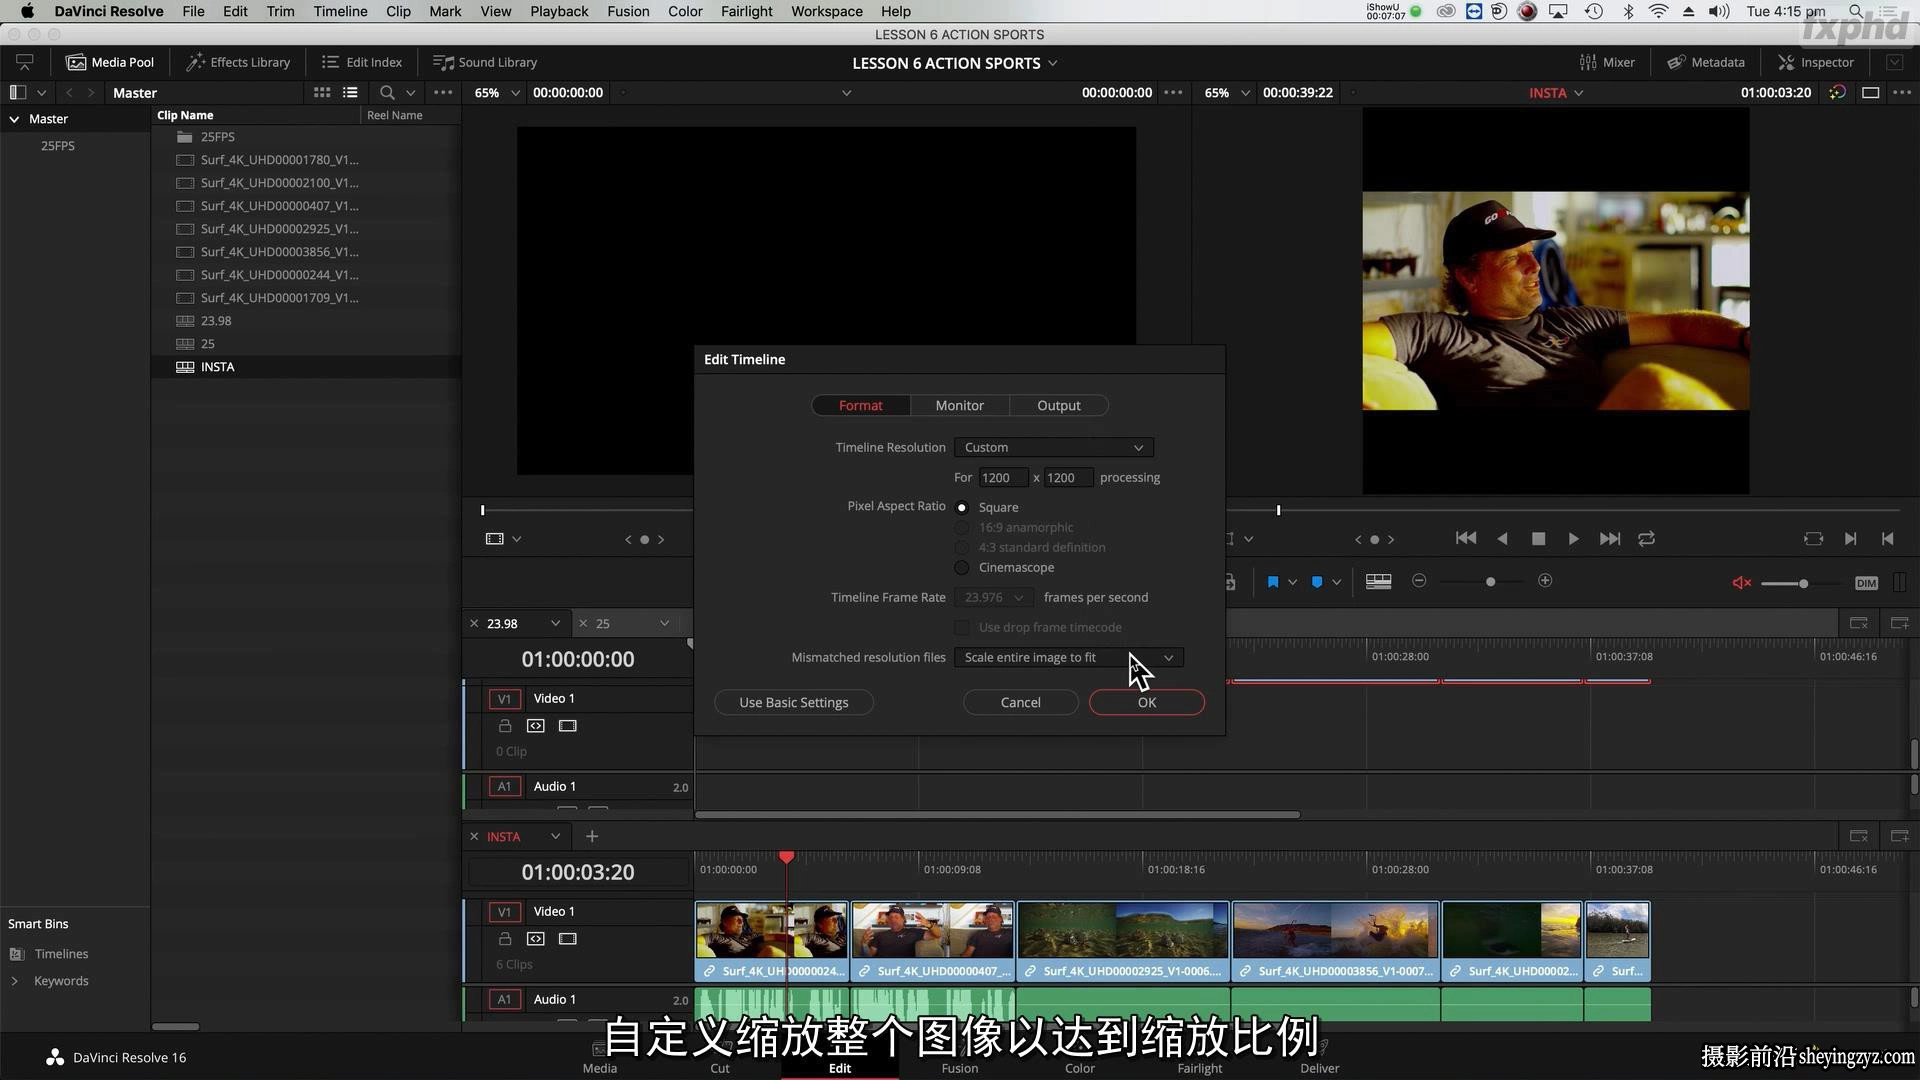Open timeline viewer 65% zoom dropdown

(1245, 93)
